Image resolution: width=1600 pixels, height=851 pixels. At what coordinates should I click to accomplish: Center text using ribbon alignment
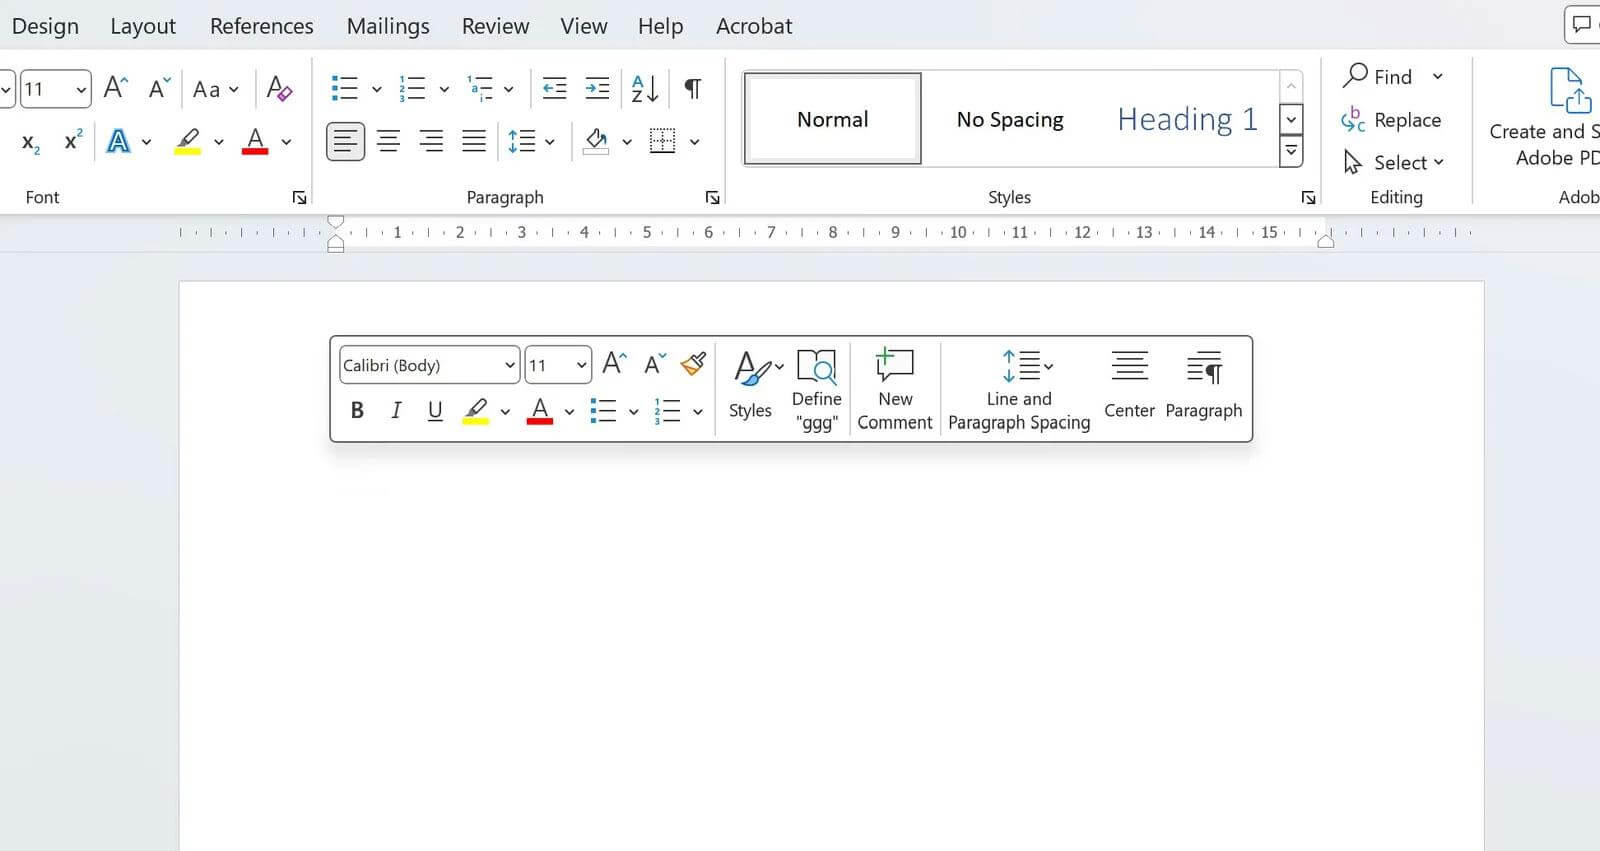point(388,141)
